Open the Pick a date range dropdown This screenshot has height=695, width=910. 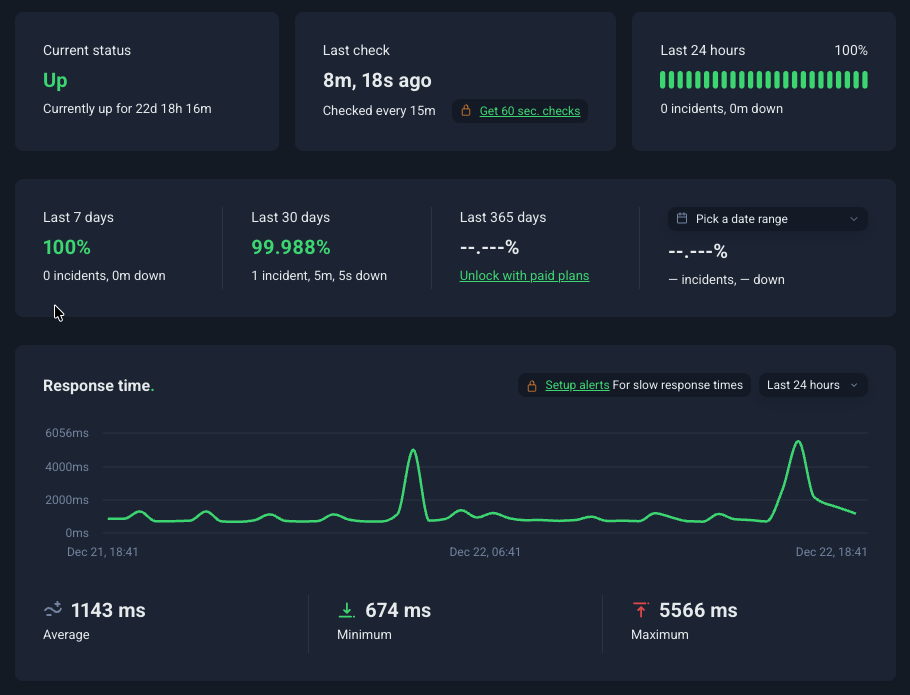[x=766, y=218]
